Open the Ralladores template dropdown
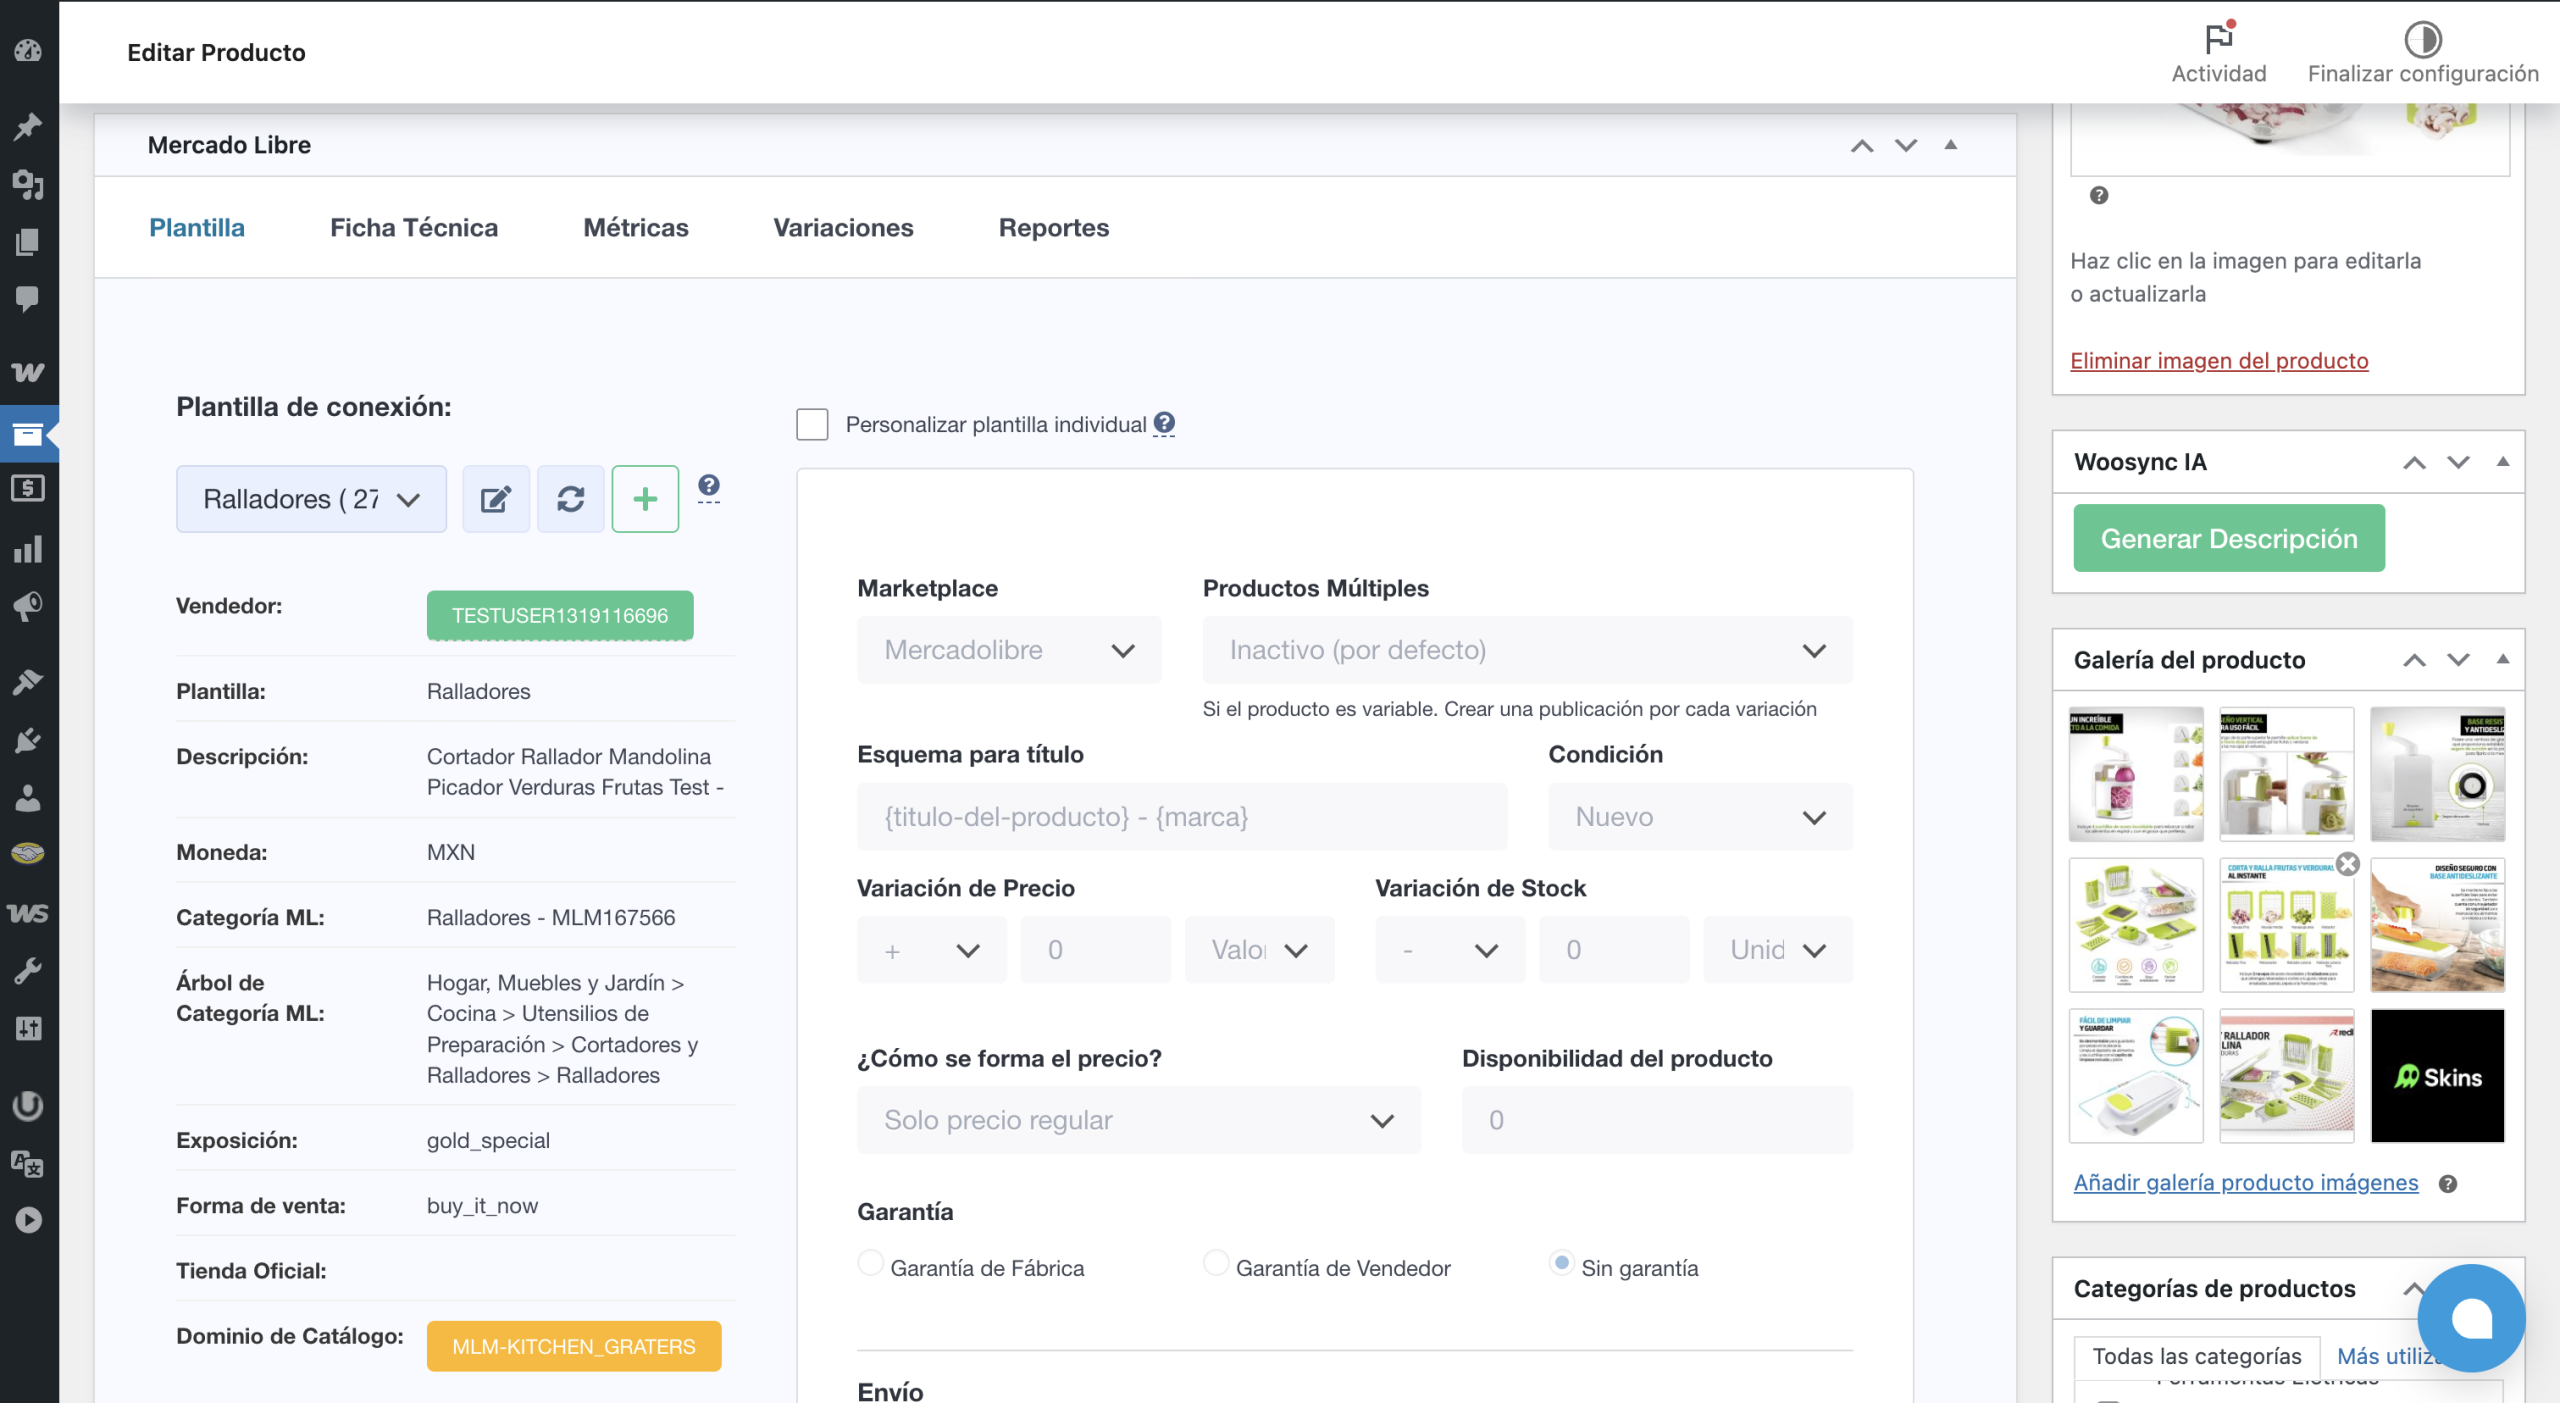Viewport: 2560px width, 1403px height. click(x=311, y=499)
